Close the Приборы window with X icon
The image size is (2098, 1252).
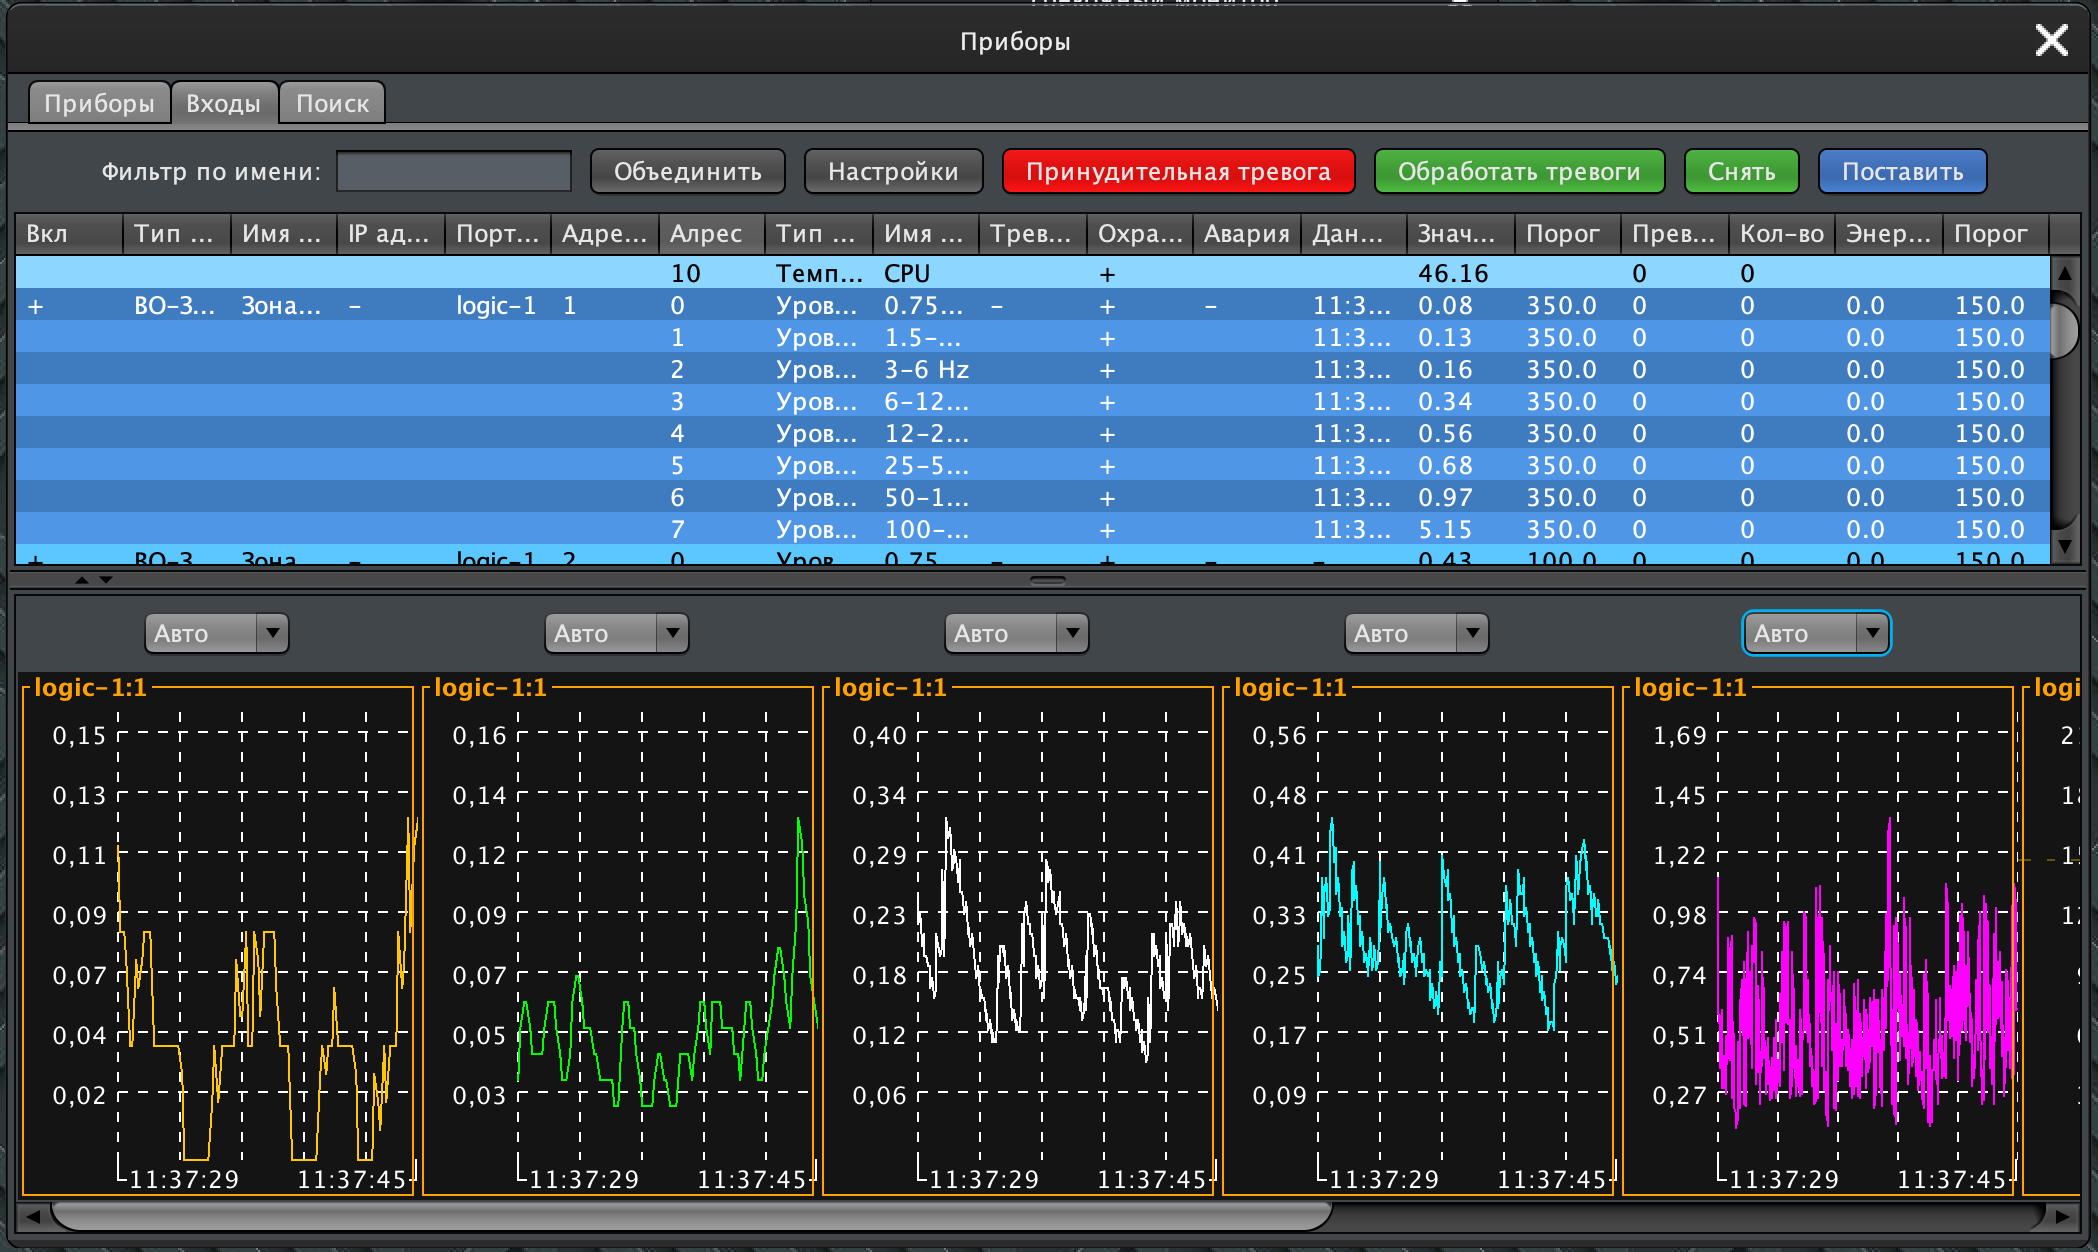[2051, 41]
